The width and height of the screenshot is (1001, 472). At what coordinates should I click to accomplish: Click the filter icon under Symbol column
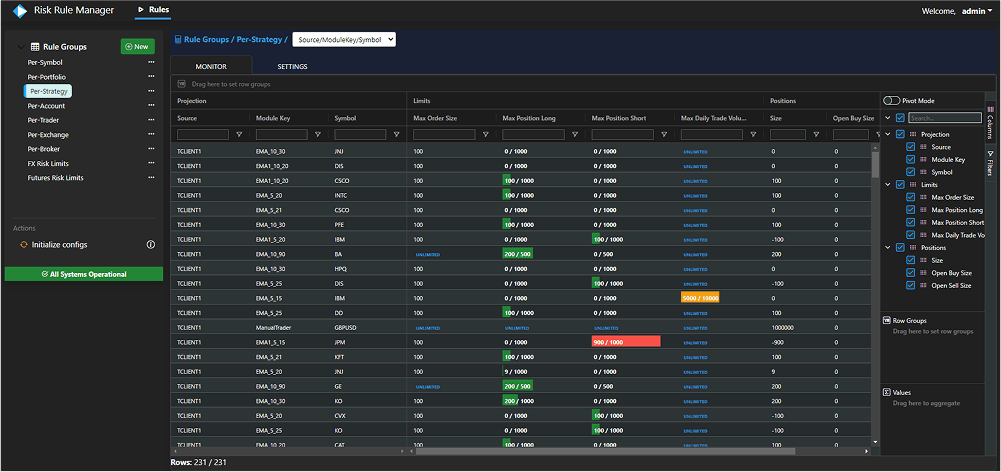tap(397, 134)
